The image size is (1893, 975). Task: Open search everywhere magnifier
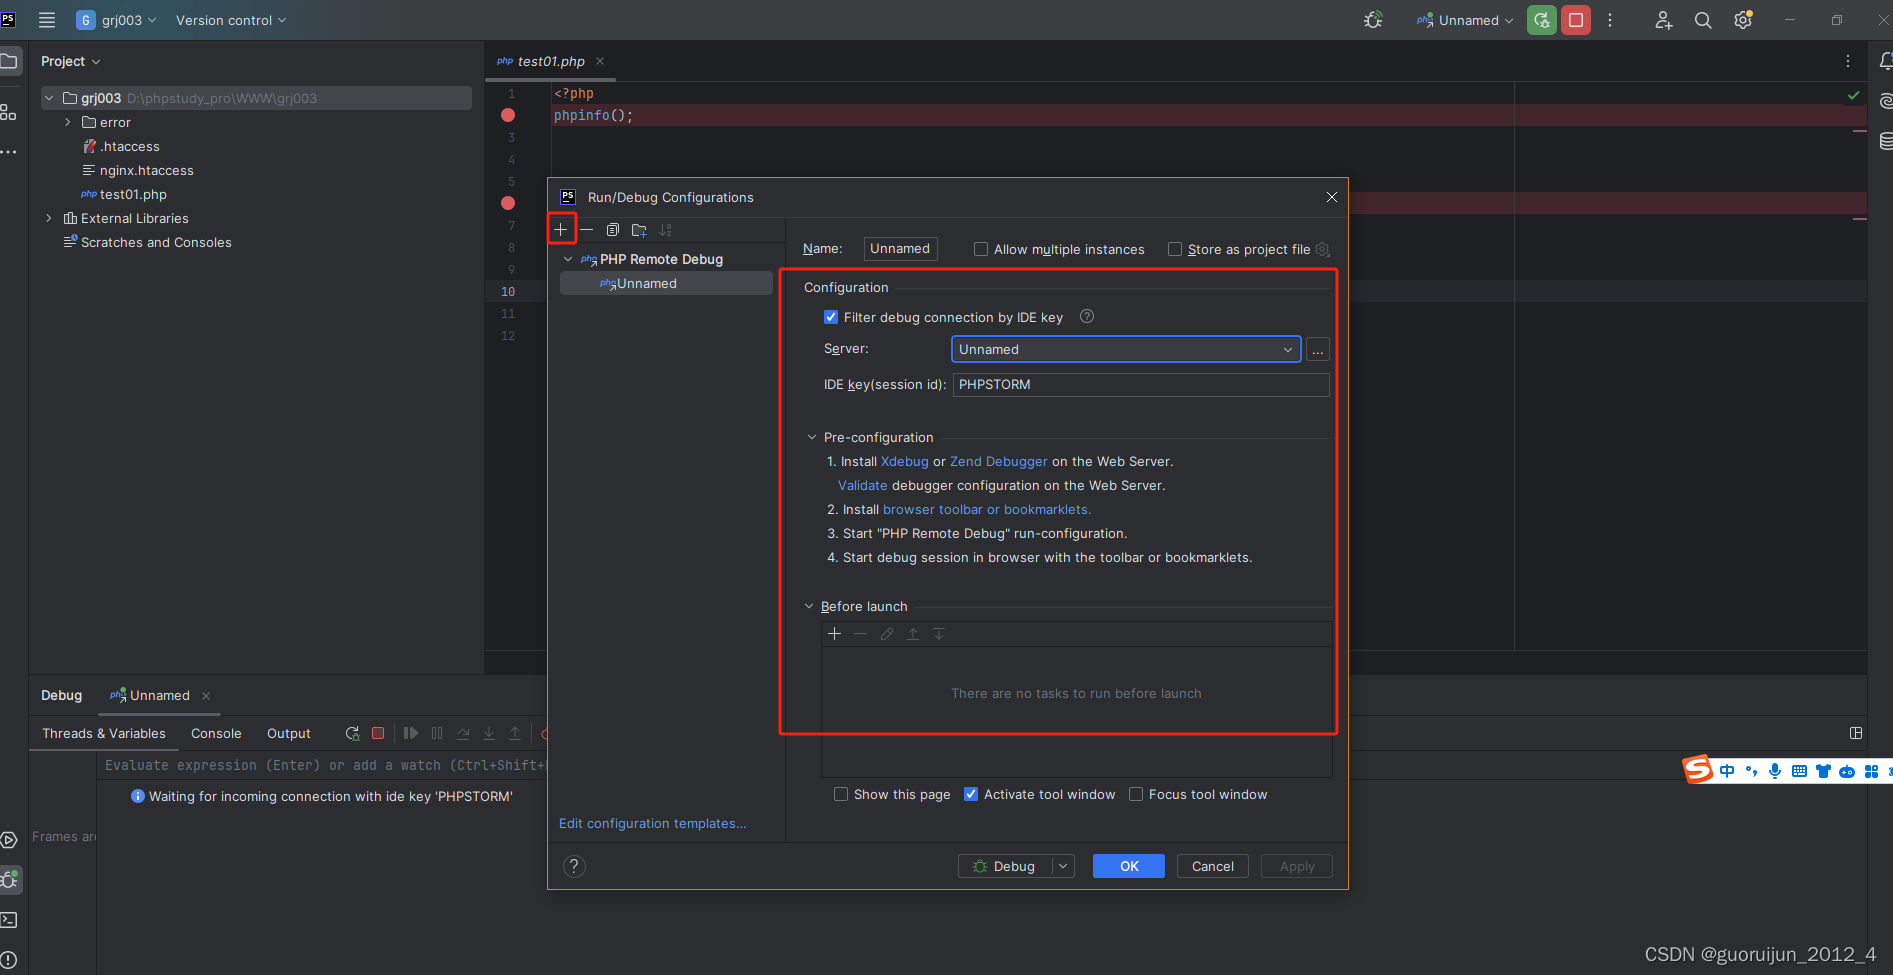point(1703,20)
